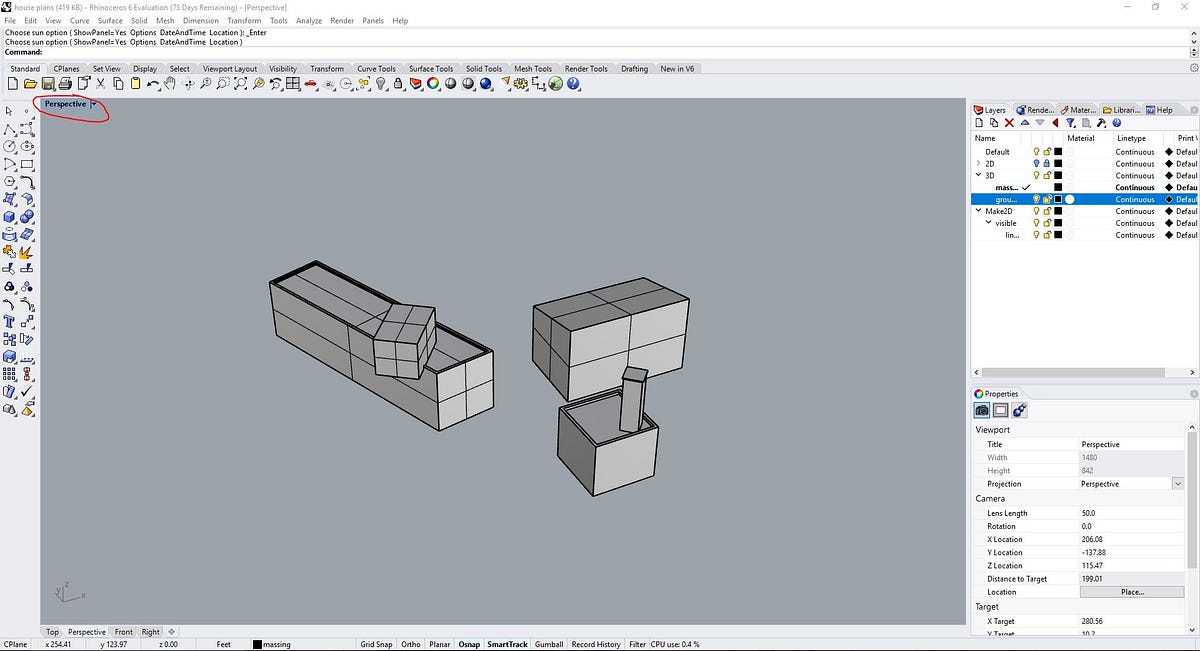Turn off the 2D layer visibility bulb
This screenshot has height=651, width=1200.
[x=1036, y=163]
